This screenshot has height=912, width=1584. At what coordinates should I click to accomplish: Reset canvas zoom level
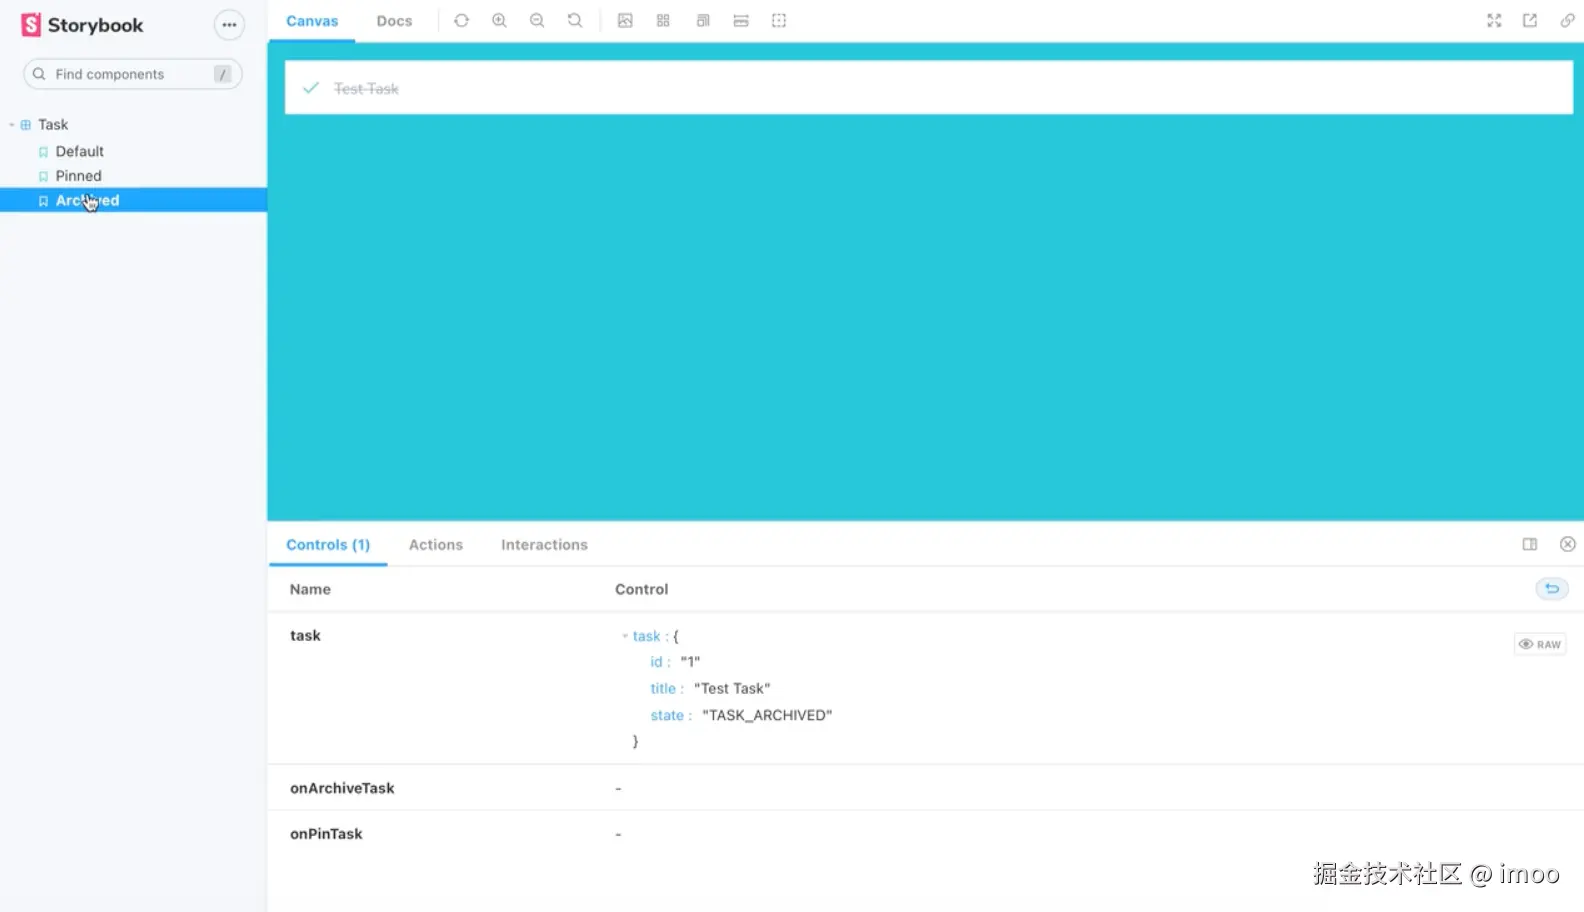tap(575, 21)
